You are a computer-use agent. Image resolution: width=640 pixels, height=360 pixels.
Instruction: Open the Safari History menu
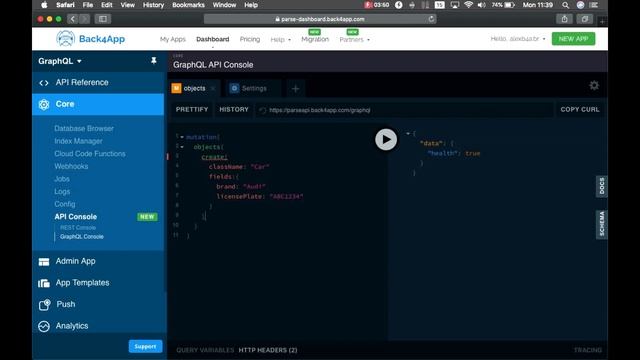point(153,5)
